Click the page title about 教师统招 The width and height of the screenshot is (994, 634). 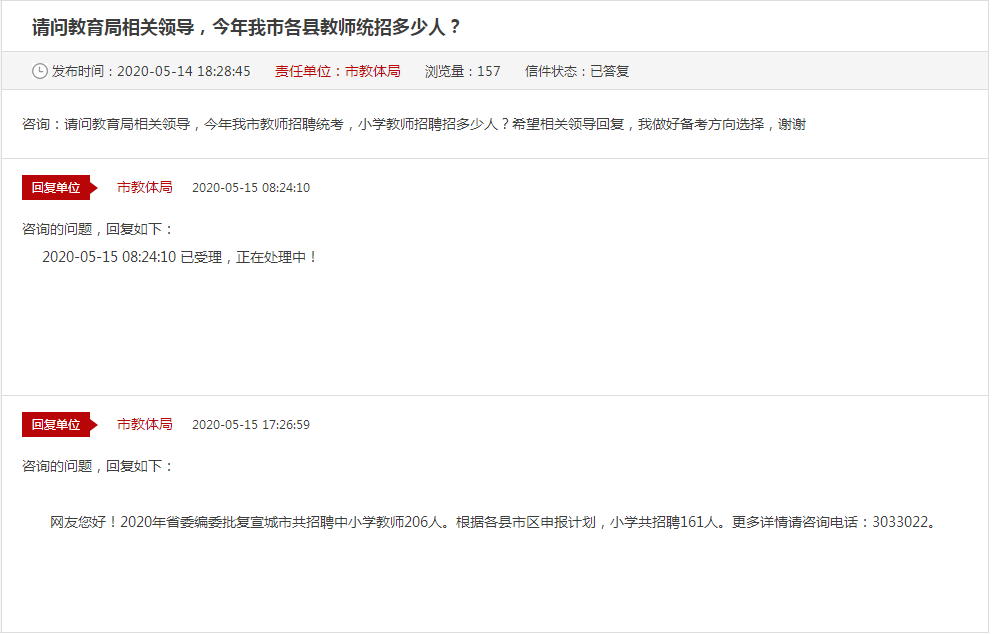click(246, 27)
